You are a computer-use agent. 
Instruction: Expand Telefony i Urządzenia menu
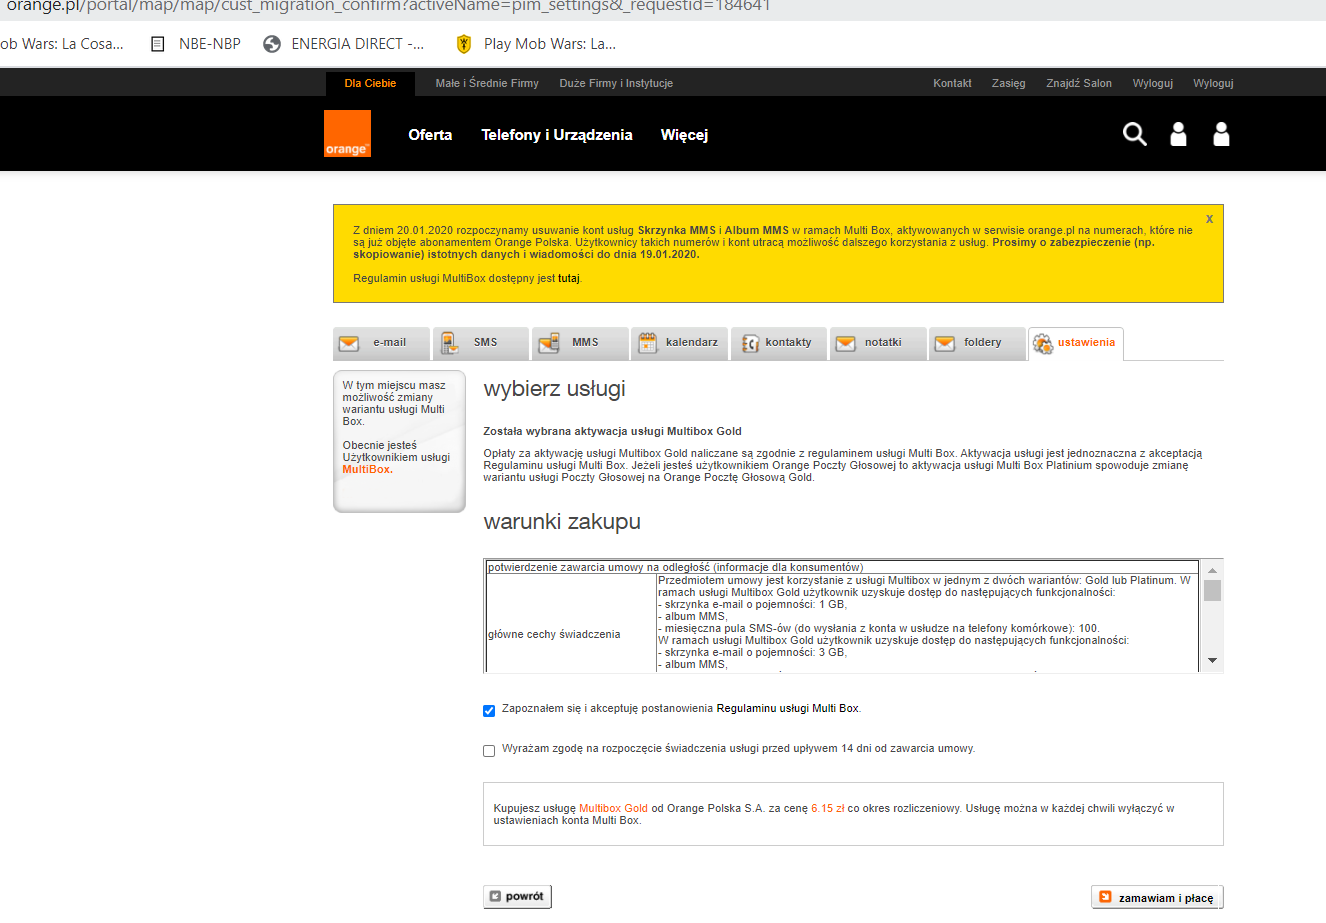point(556,135)
